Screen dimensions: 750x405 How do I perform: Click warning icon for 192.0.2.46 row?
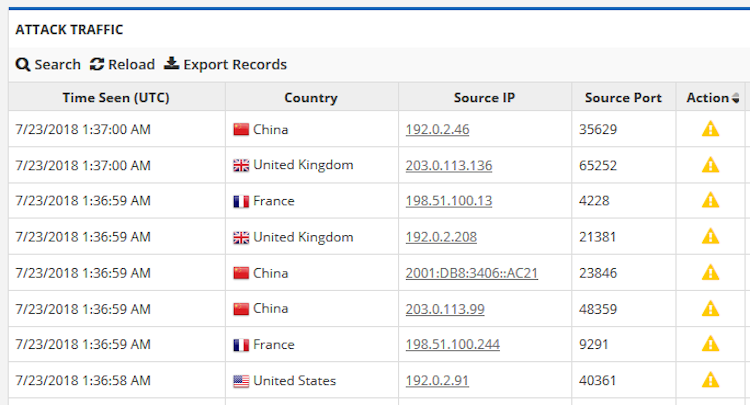point(710,129)
